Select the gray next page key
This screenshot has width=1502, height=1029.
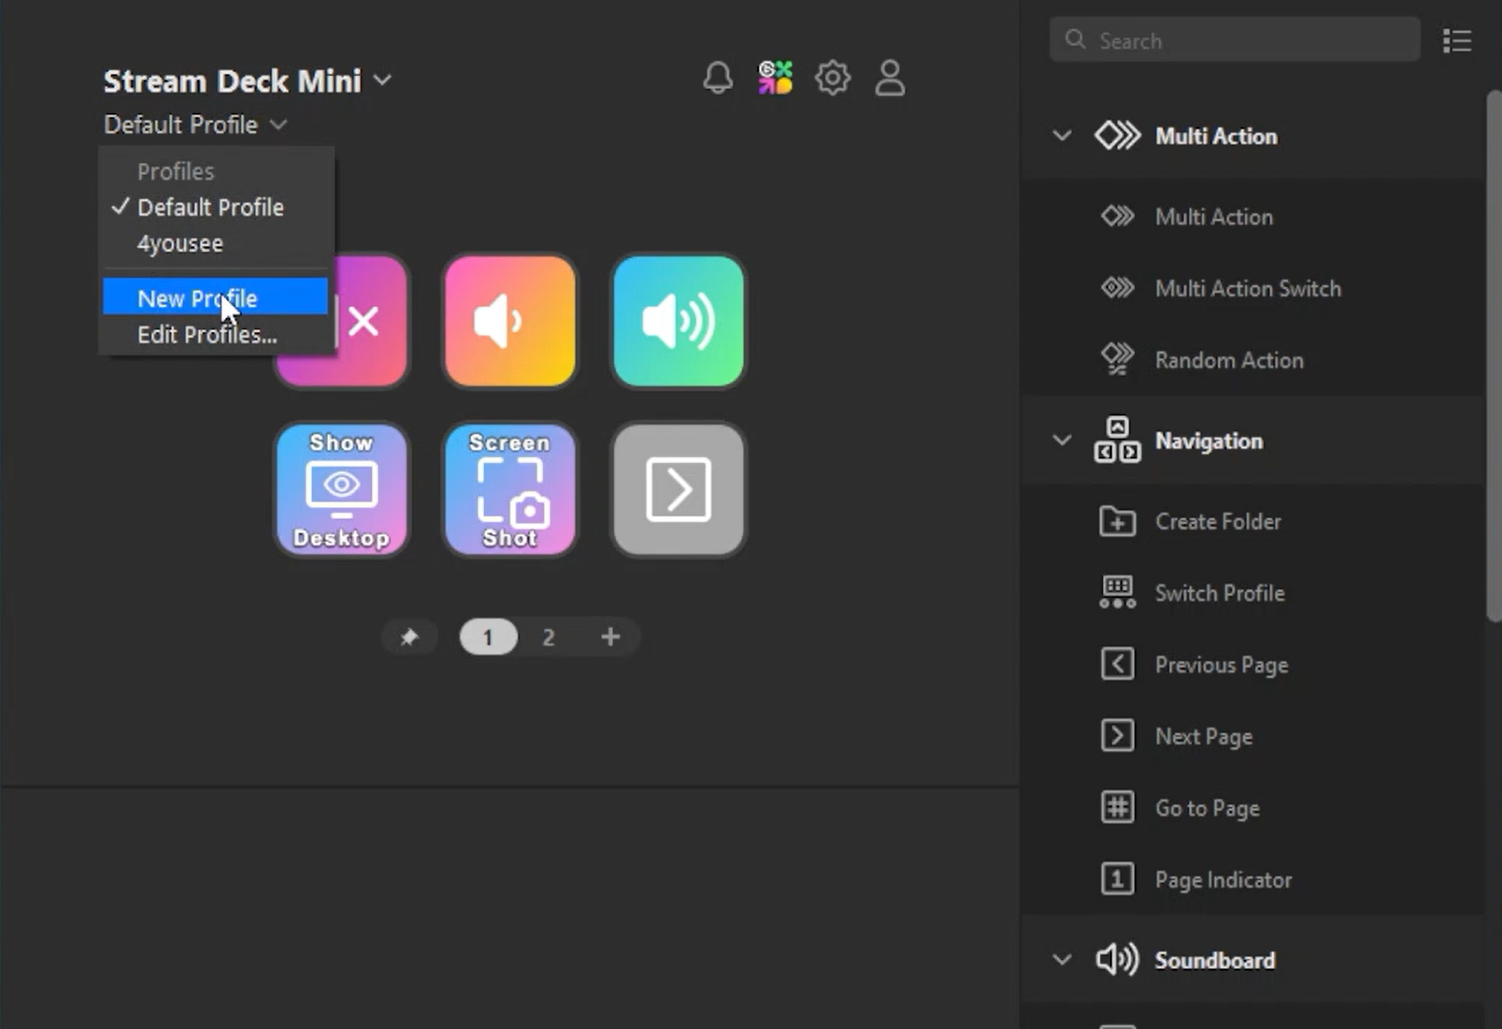pyautogui.click(x=678, y=489)
